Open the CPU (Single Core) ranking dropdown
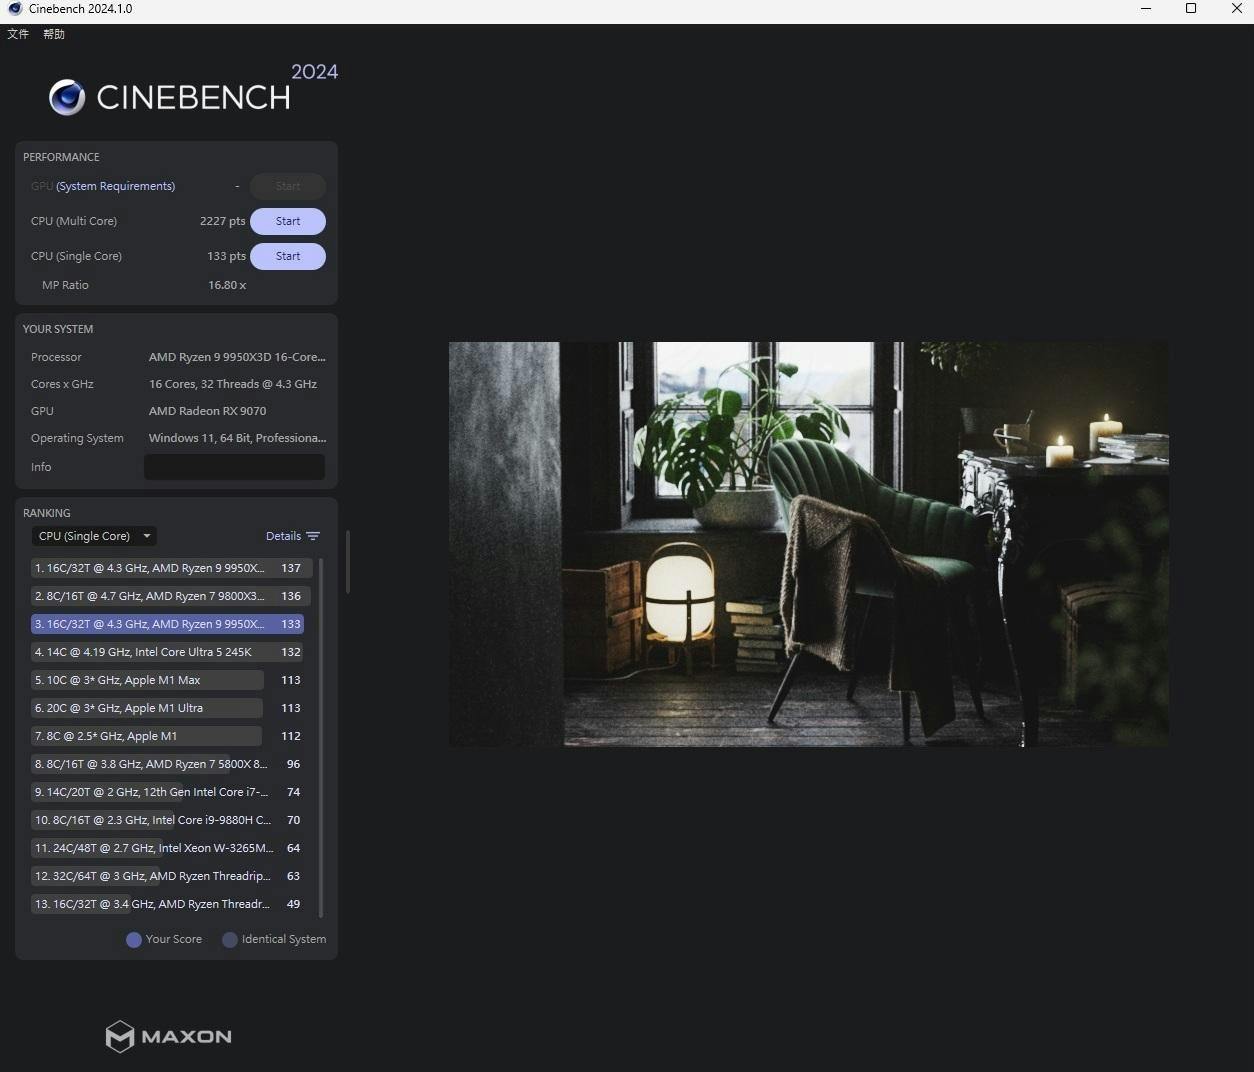Viewport: 1254px width, 1072px height. point(94,536)
